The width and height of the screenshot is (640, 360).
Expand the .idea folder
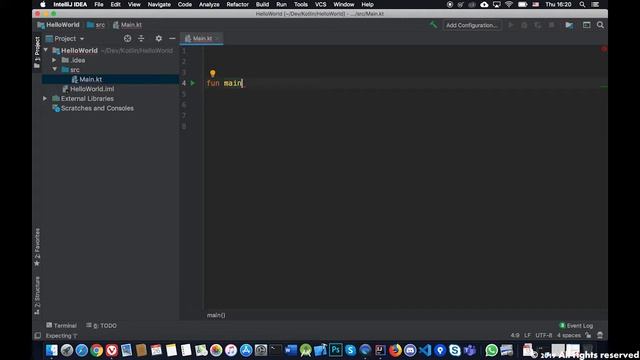tap(54, 60)
